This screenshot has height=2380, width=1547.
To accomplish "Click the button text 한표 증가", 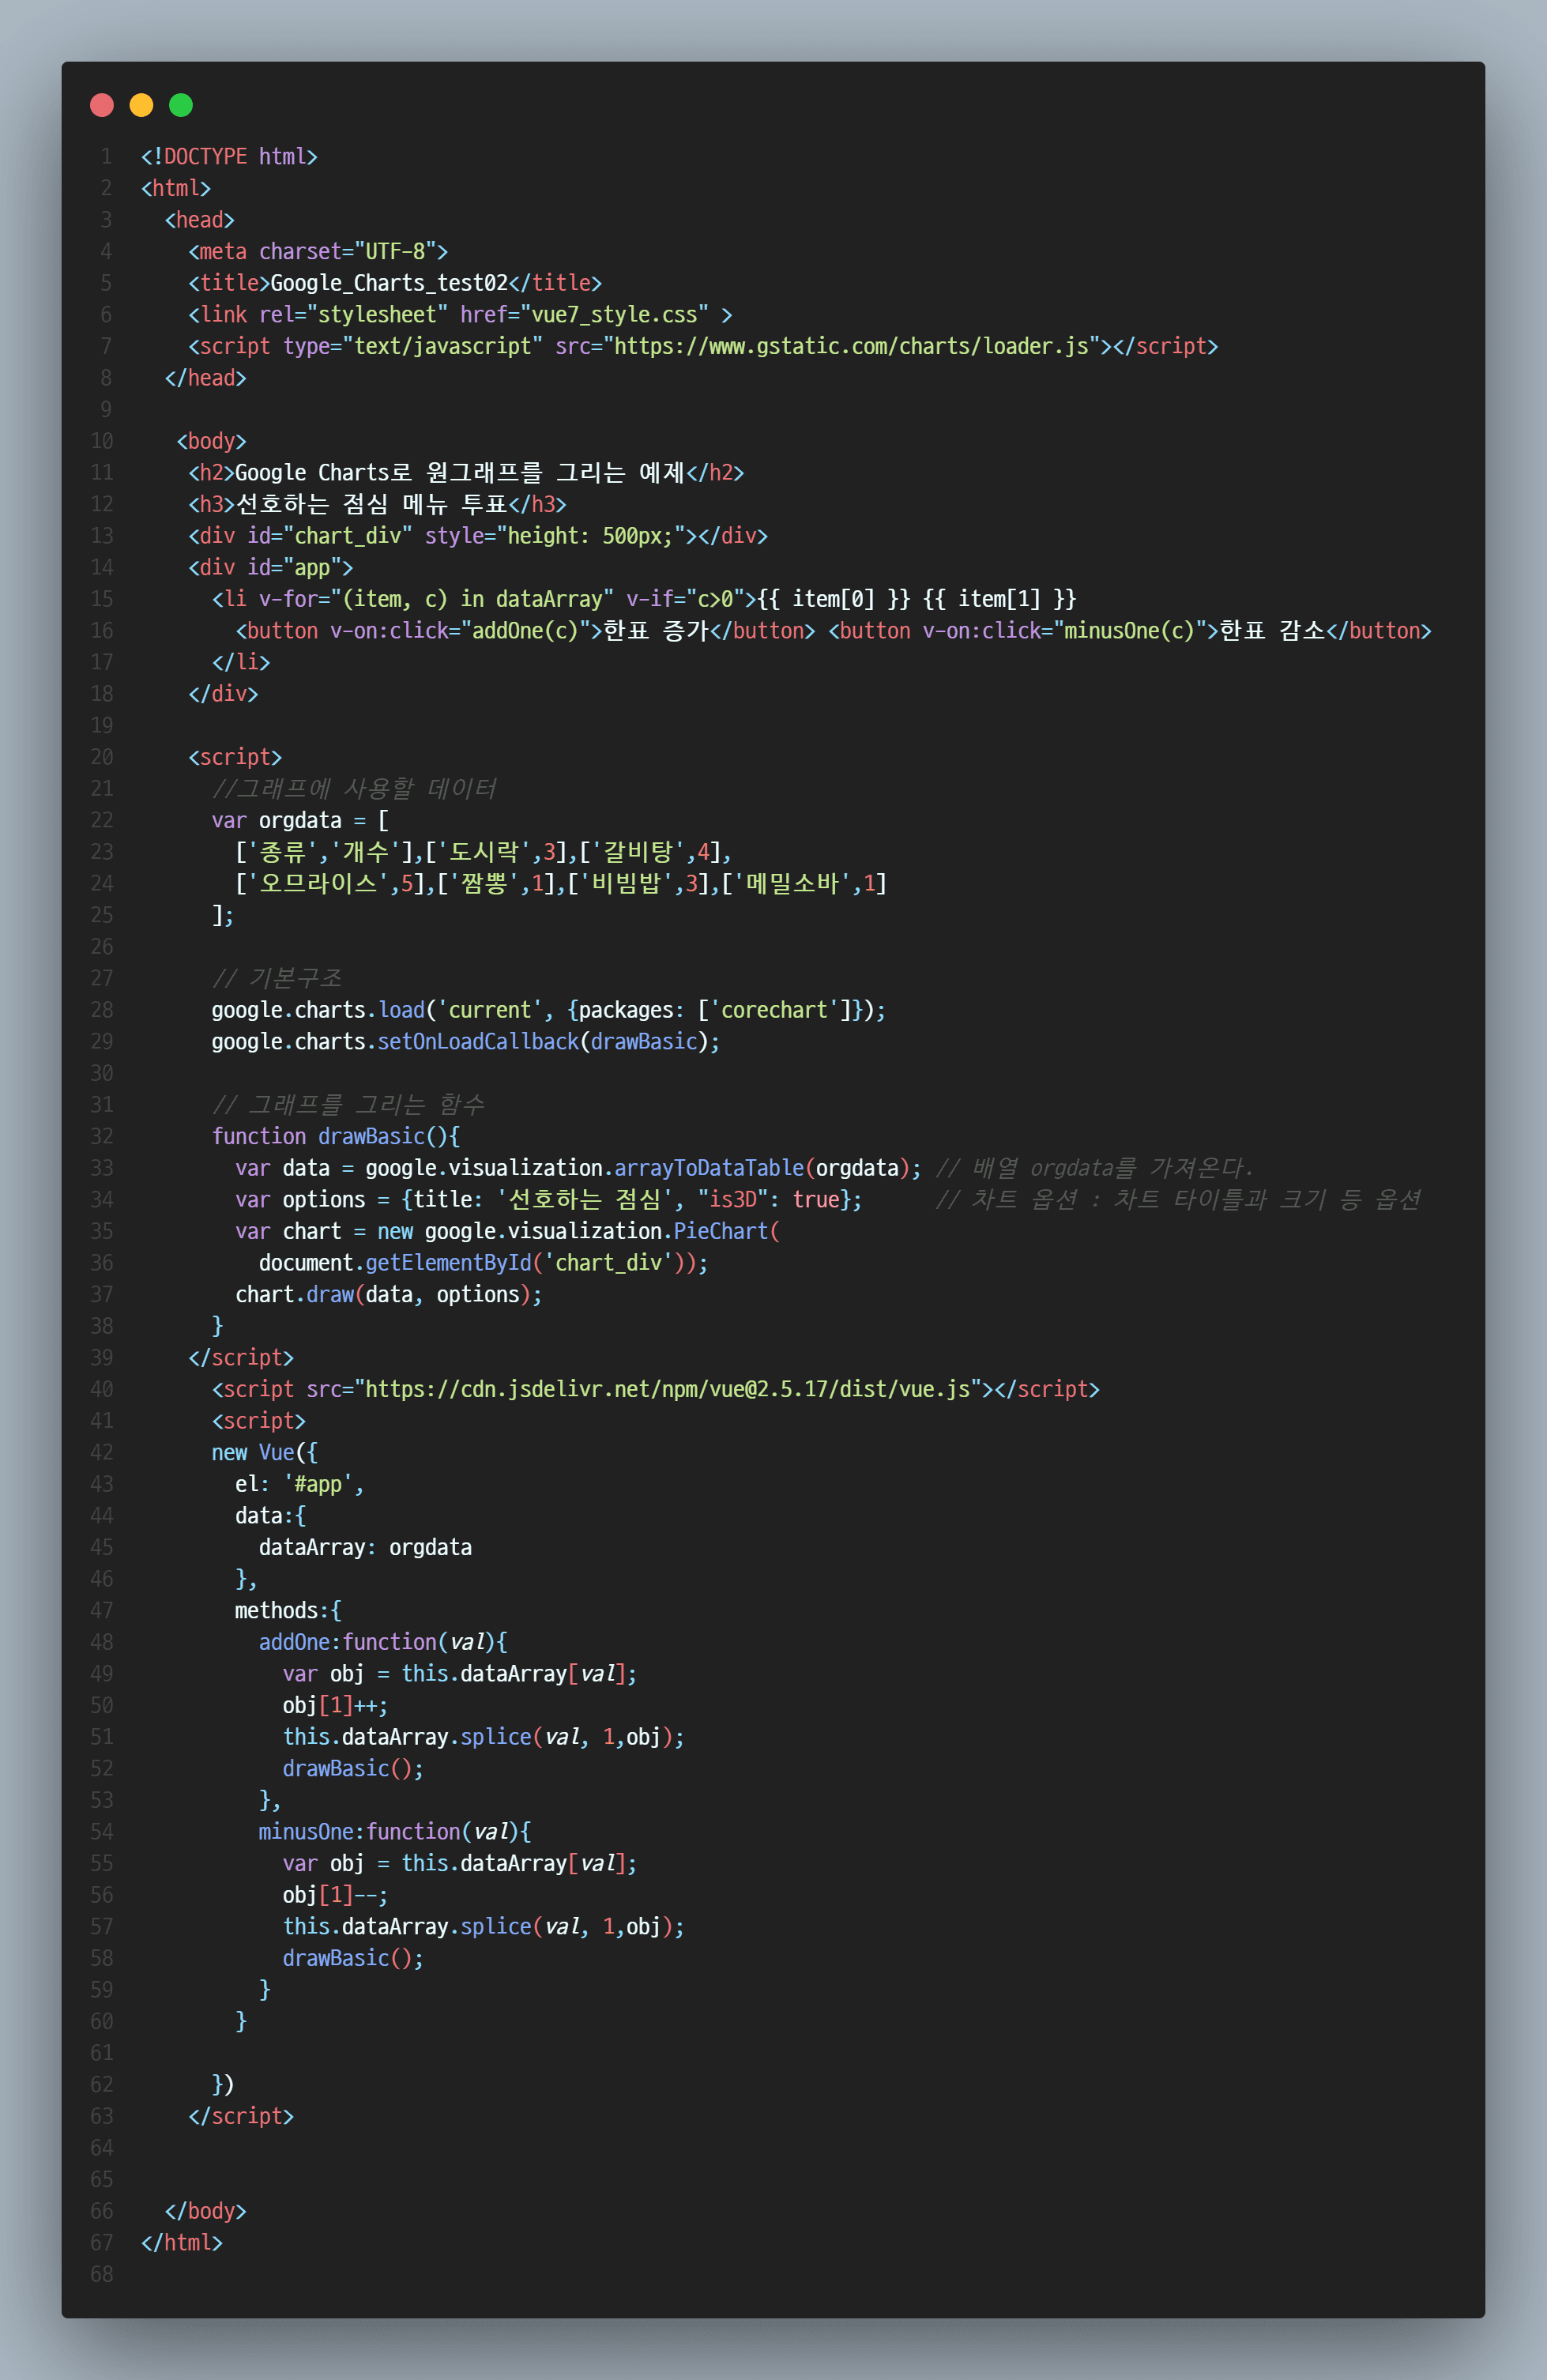I will coord(656,631).
